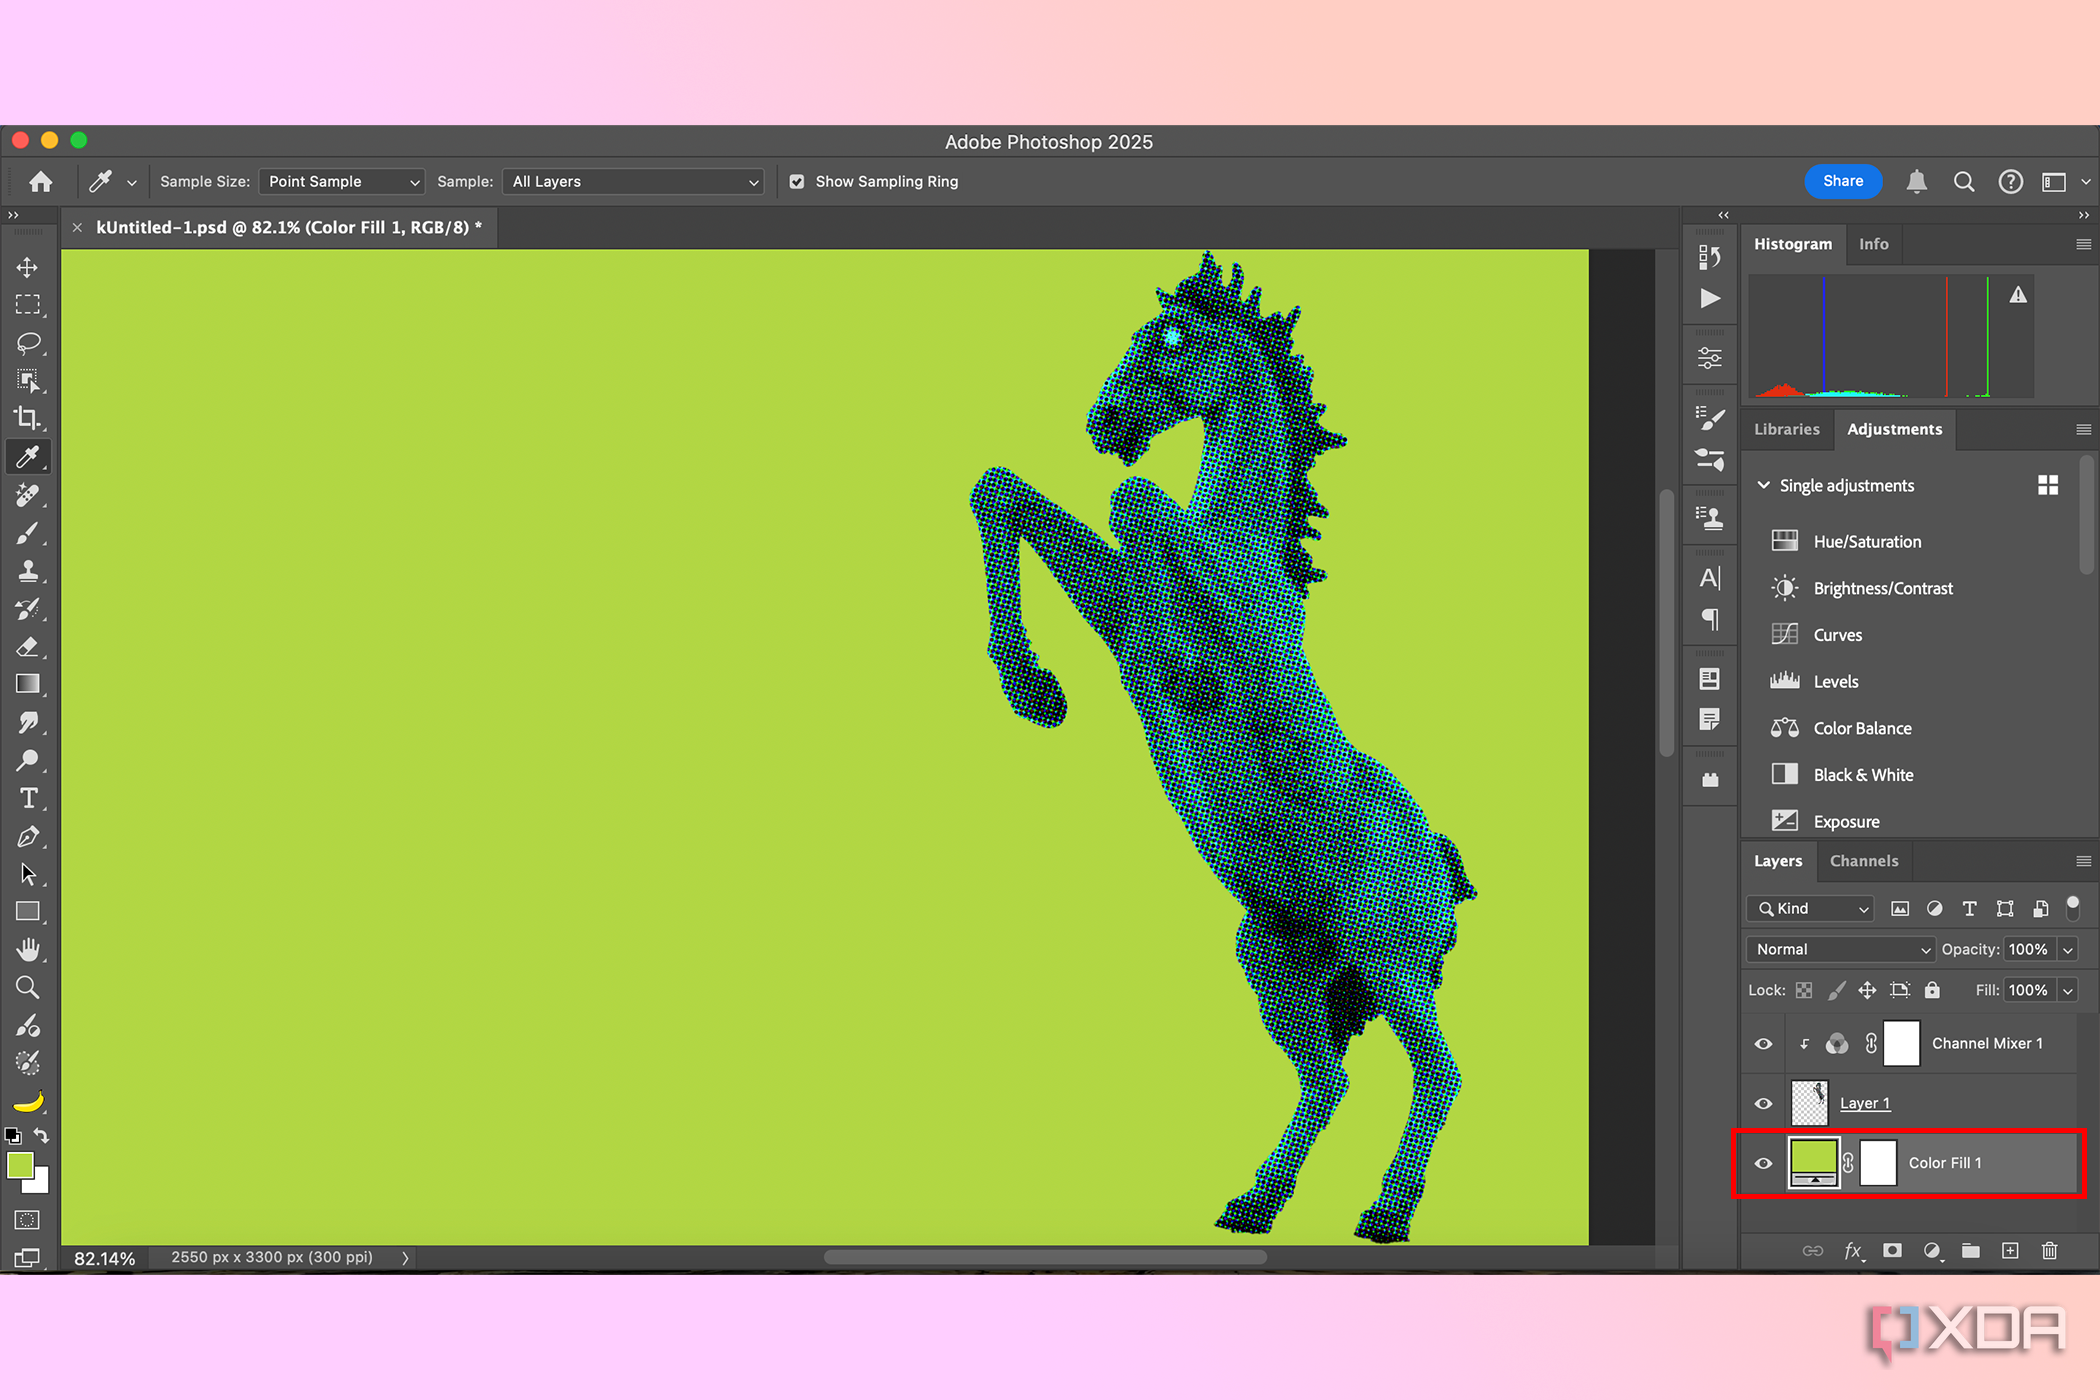Open the layer styles fx menu

pyautogui.click(x=1853, y=1251)
